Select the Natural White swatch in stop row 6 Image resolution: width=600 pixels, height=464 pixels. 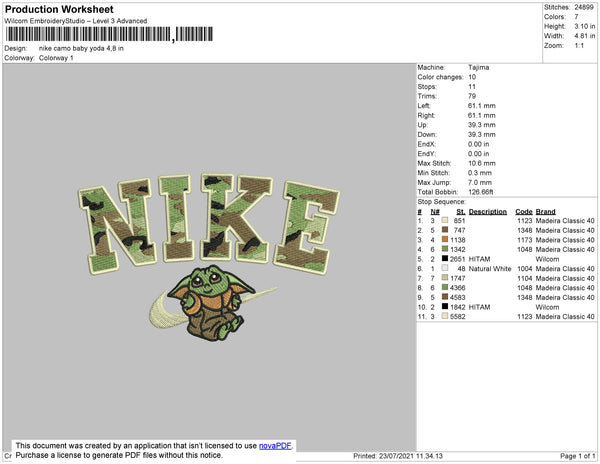[445, 268]
